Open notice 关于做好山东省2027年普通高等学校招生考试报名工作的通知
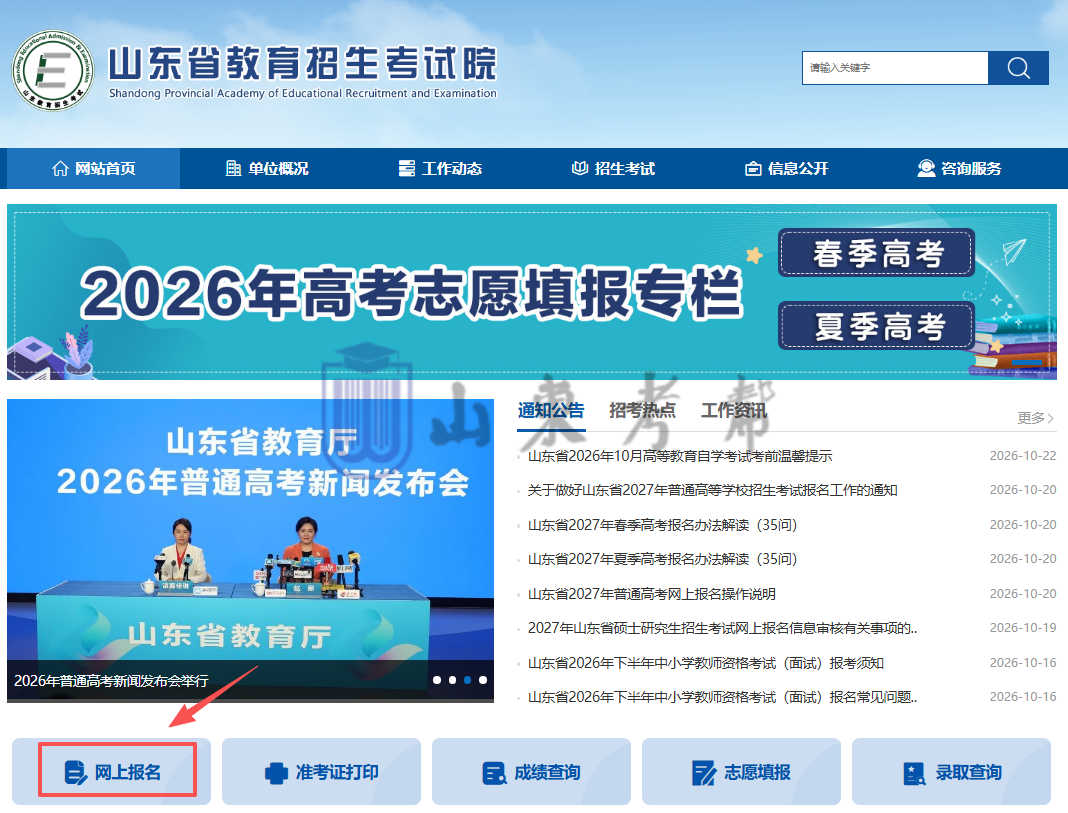The image size is (1068, 813). pyautogui.click(x=712, y=490)
